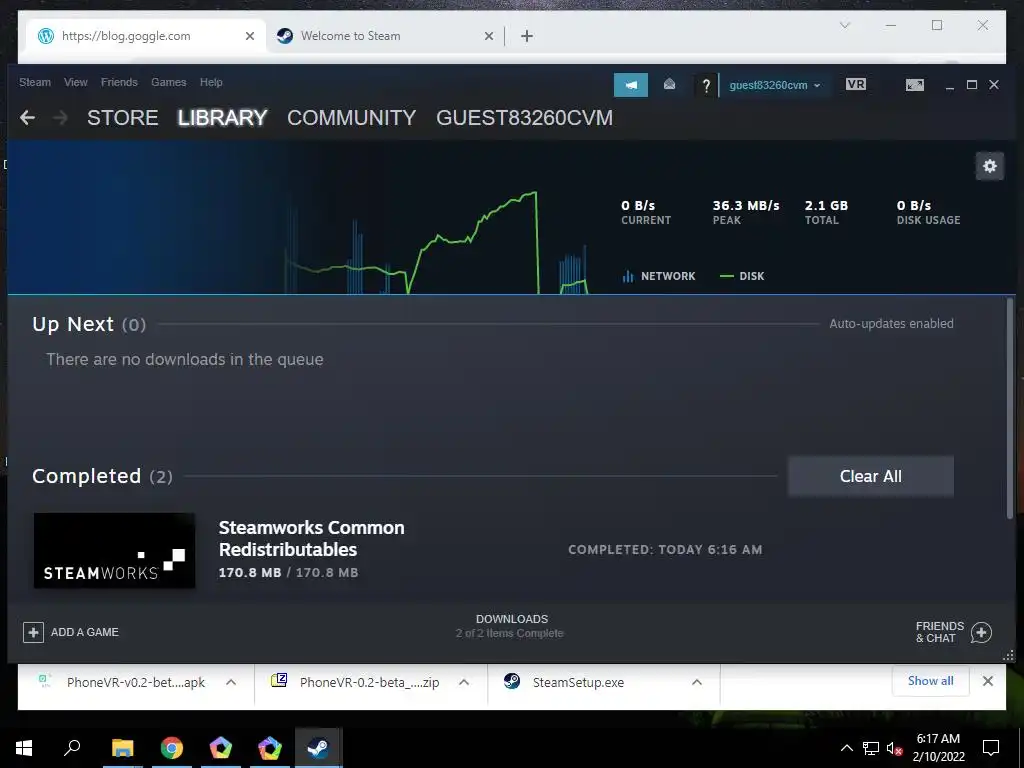Close the Welcome to Steam browser tab
The image size is (1024, 768).
[x=488, y=36]
